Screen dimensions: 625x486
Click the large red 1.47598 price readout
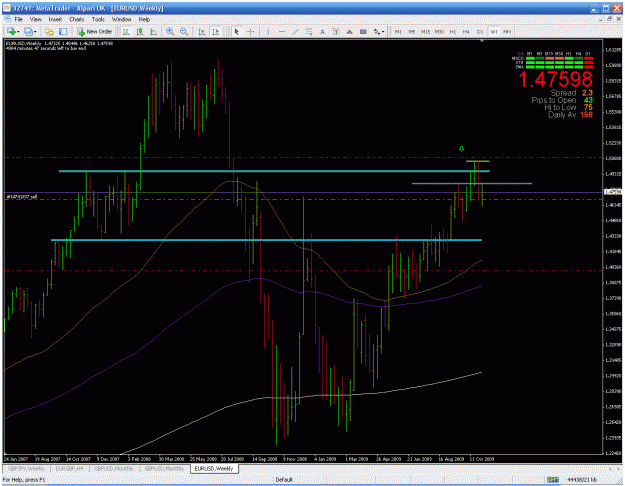[x=555, y=79]
